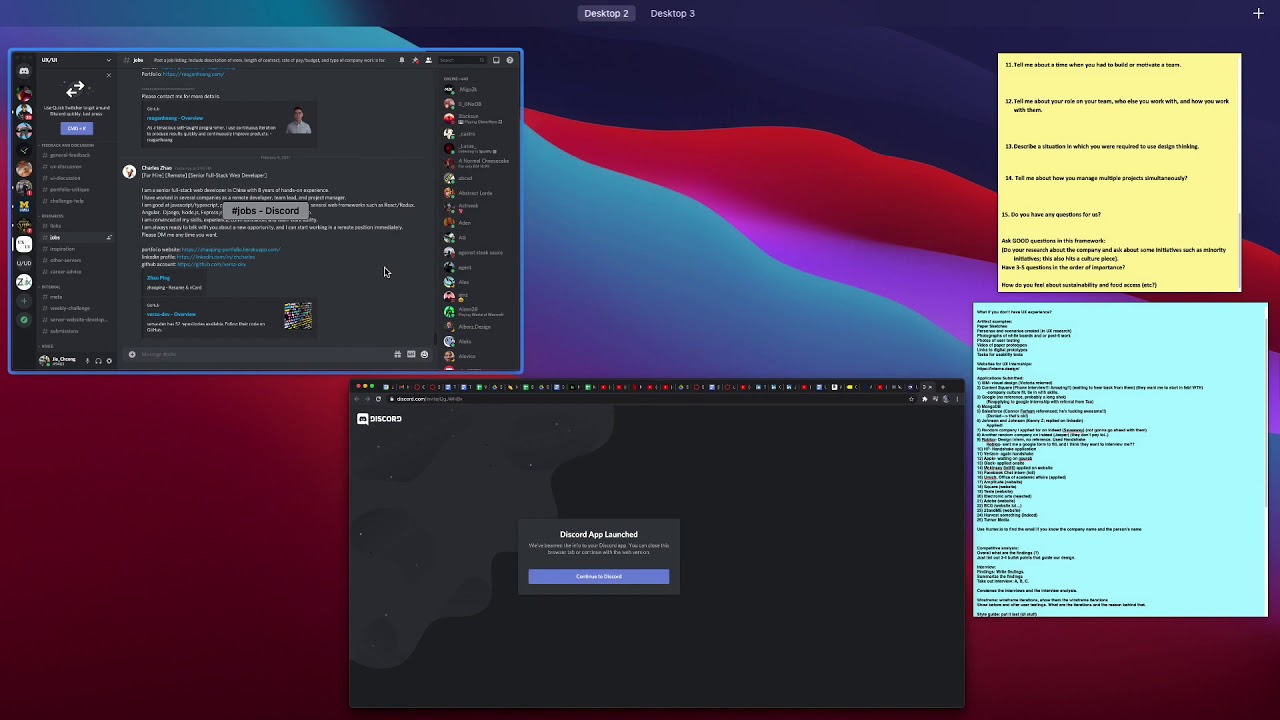Collapse the Voice channel category
The width and height of the screenshot is (1280, 720).
[47, 346]
